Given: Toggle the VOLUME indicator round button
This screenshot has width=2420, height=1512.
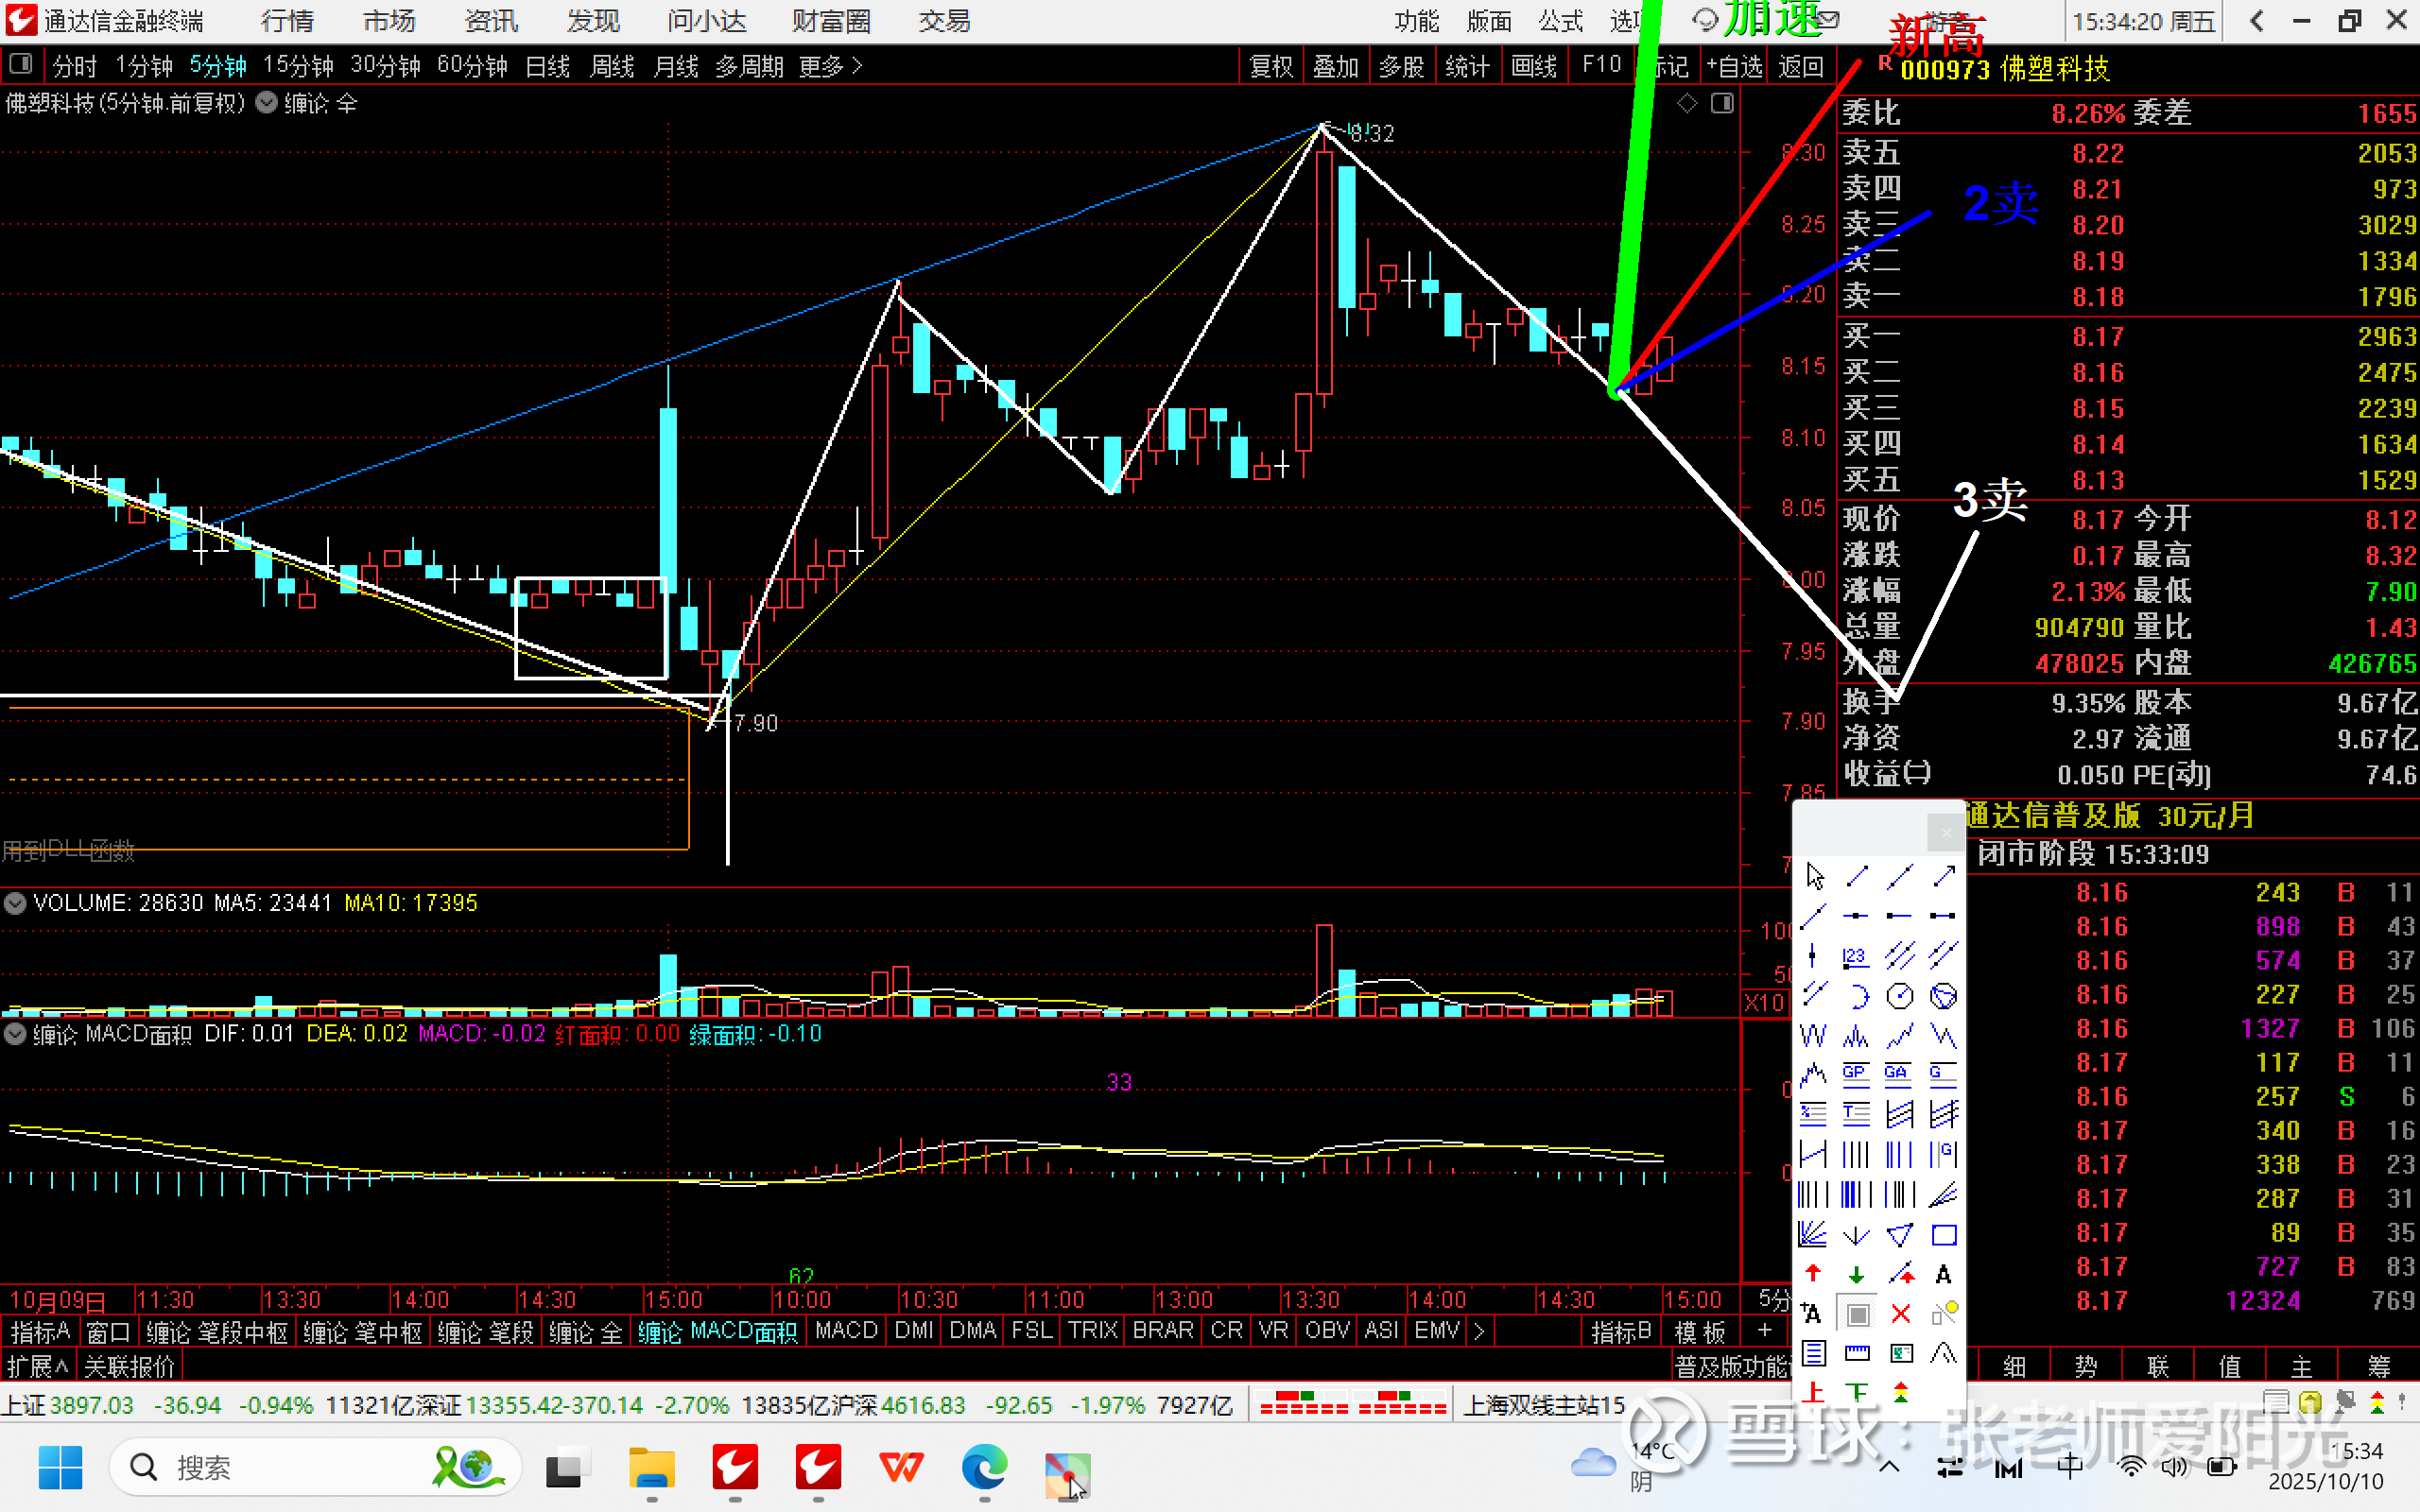Looking at the screenshot, I should point(15,903).
